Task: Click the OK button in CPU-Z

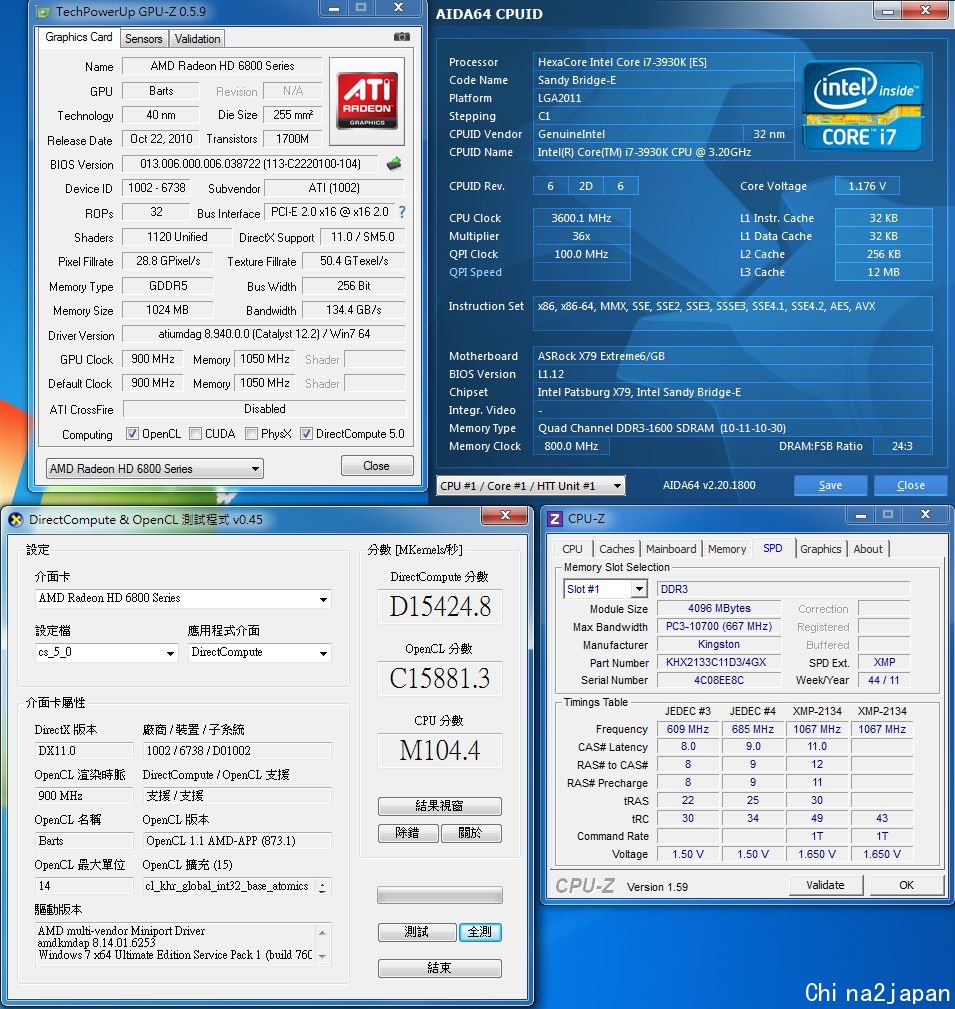Action: click(x=907, y=885)
